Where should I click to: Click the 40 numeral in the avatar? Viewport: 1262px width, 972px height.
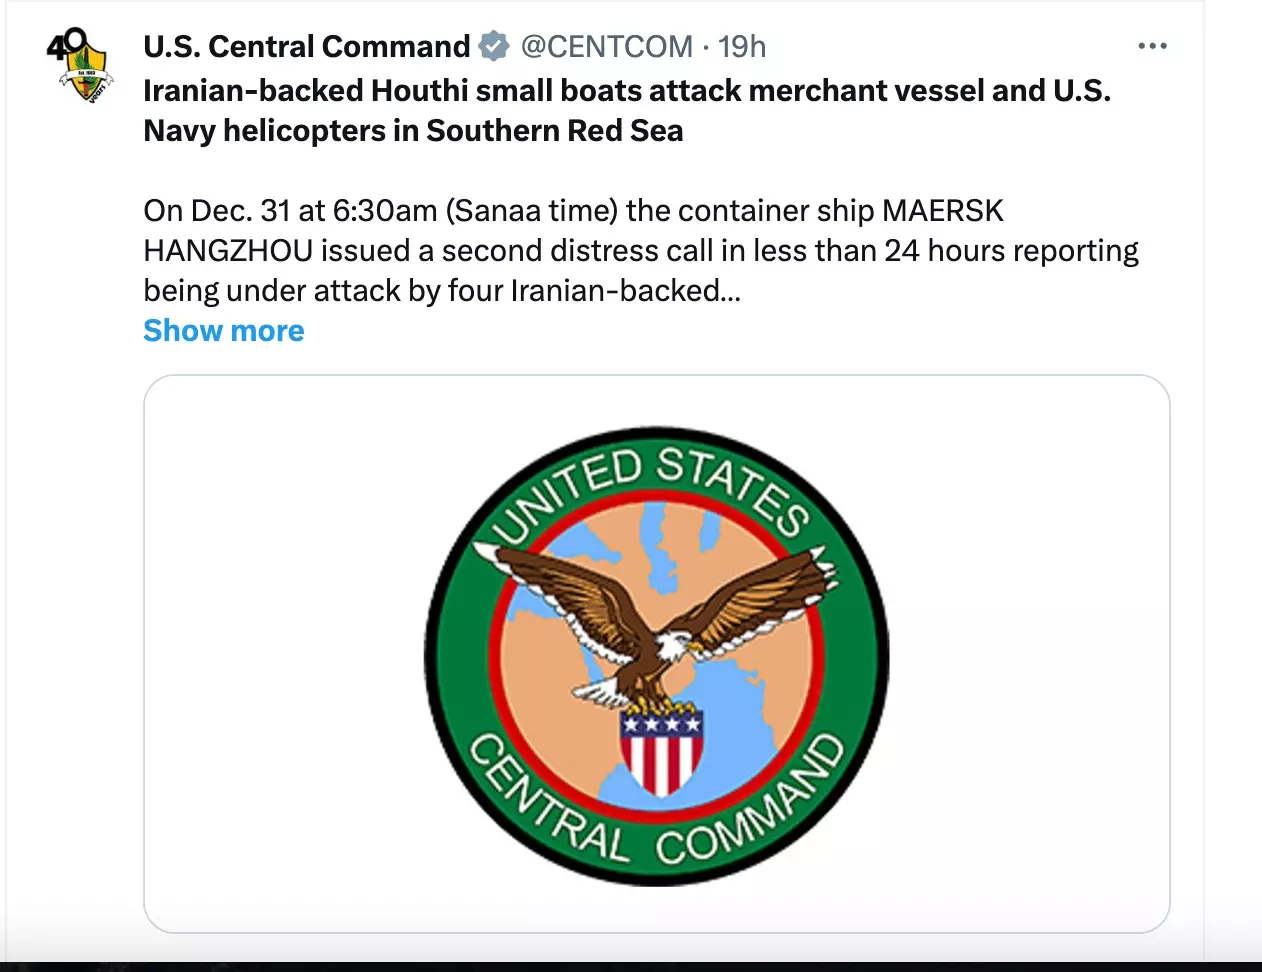click(x=66, y=45)
